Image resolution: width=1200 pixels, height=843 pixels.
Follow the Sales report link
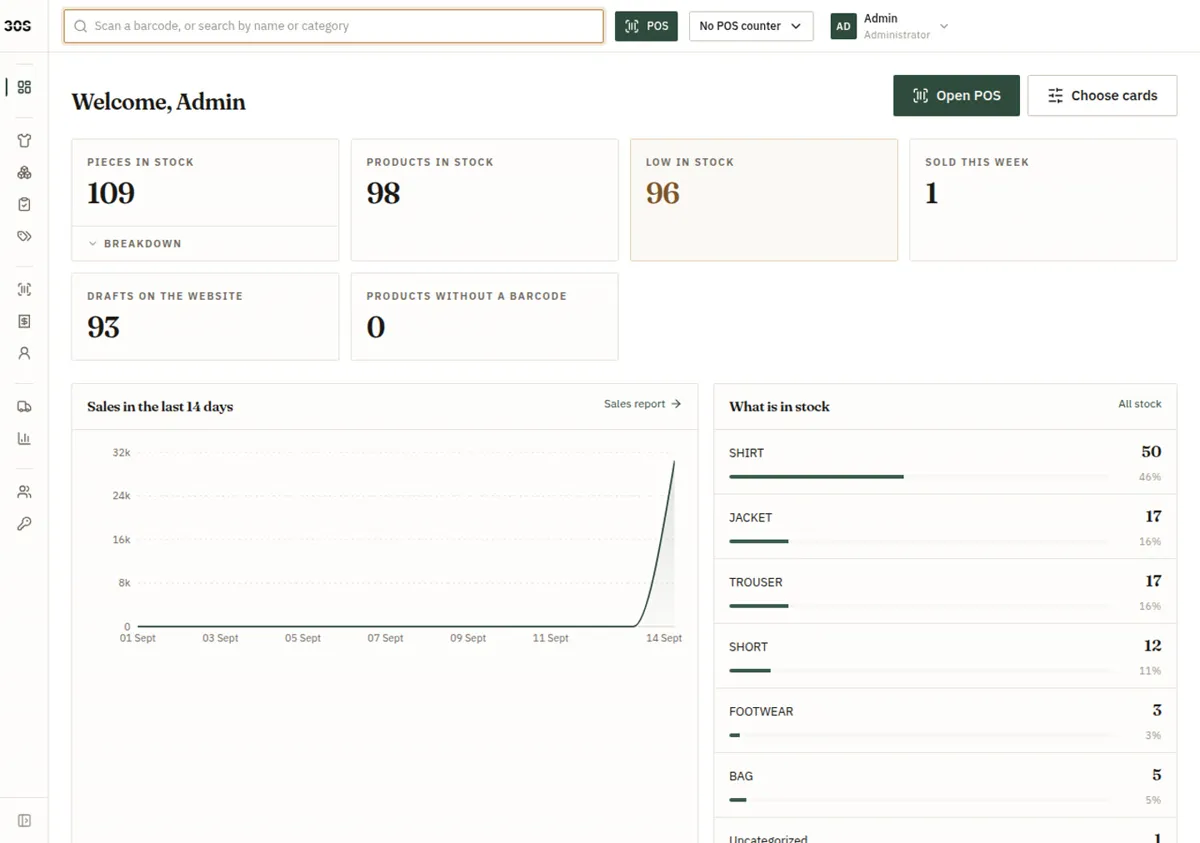(642, 404)
